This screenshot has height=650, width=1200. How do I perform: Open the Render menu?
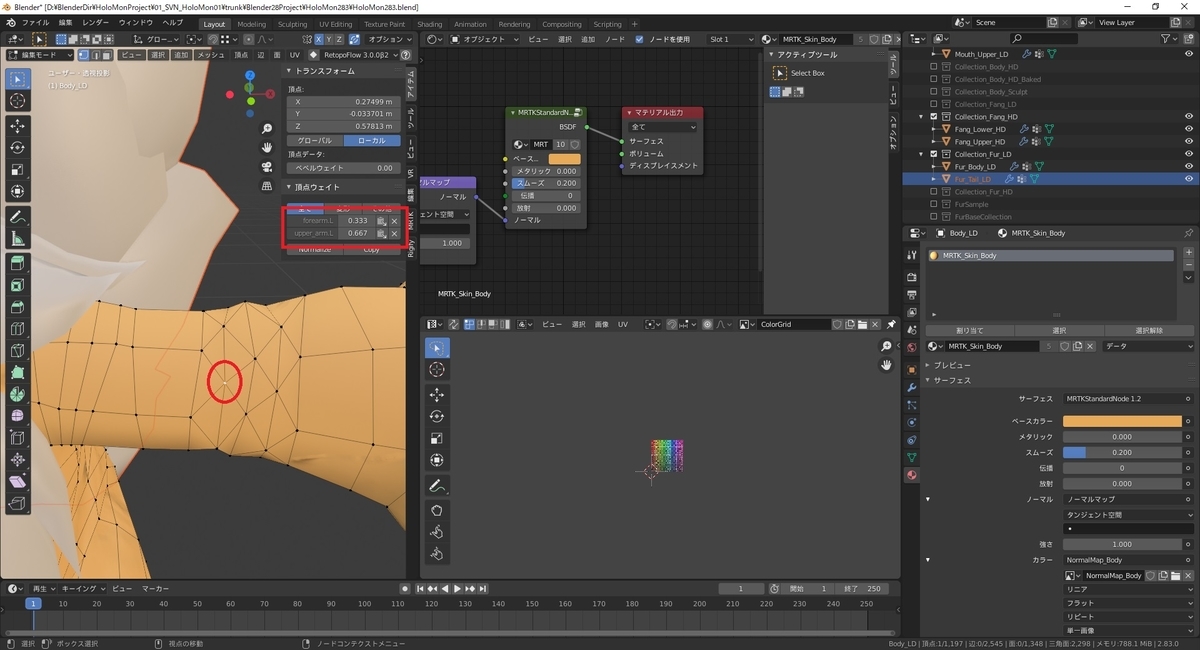click(96, 23)
